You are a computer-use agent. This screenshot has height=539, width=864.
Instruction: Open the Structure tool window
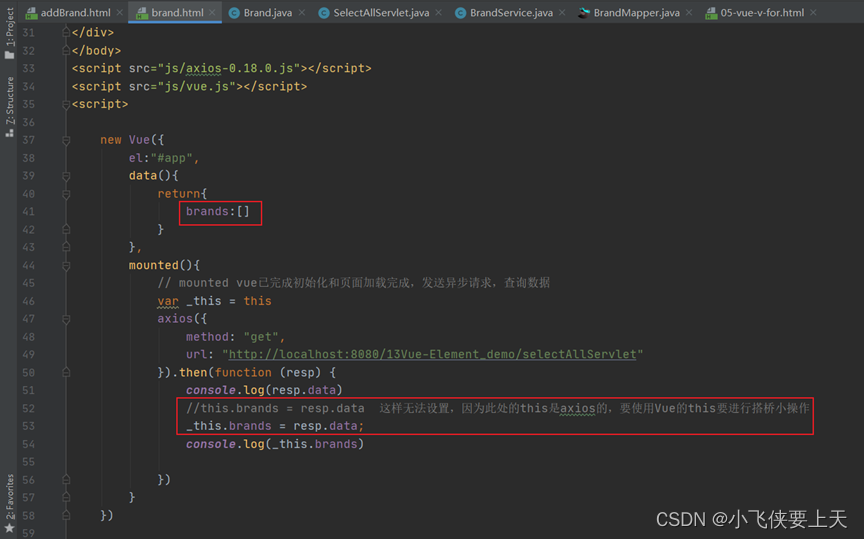[x=9, y=107]
